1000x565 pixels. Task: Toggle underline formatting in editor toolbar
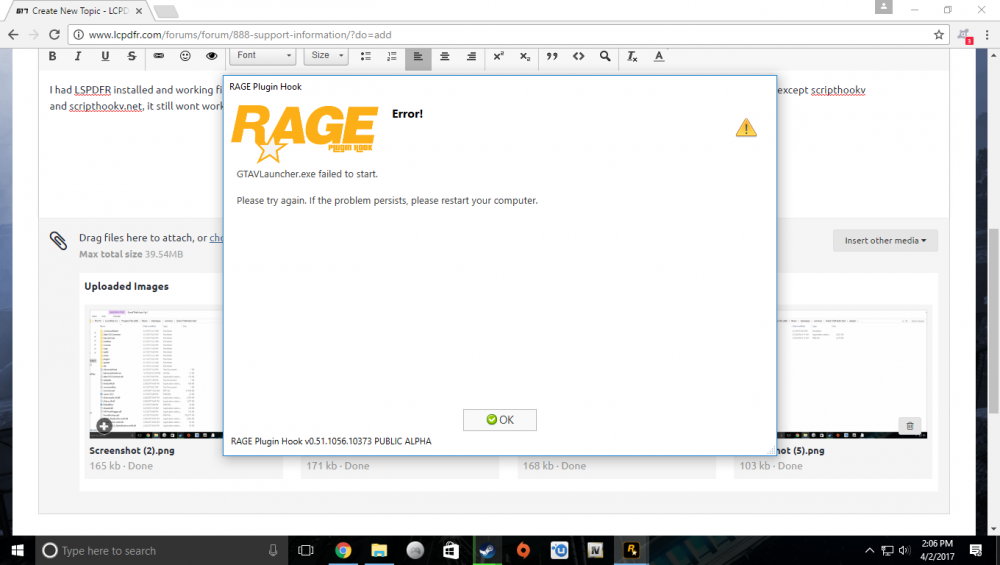point(105,56)
